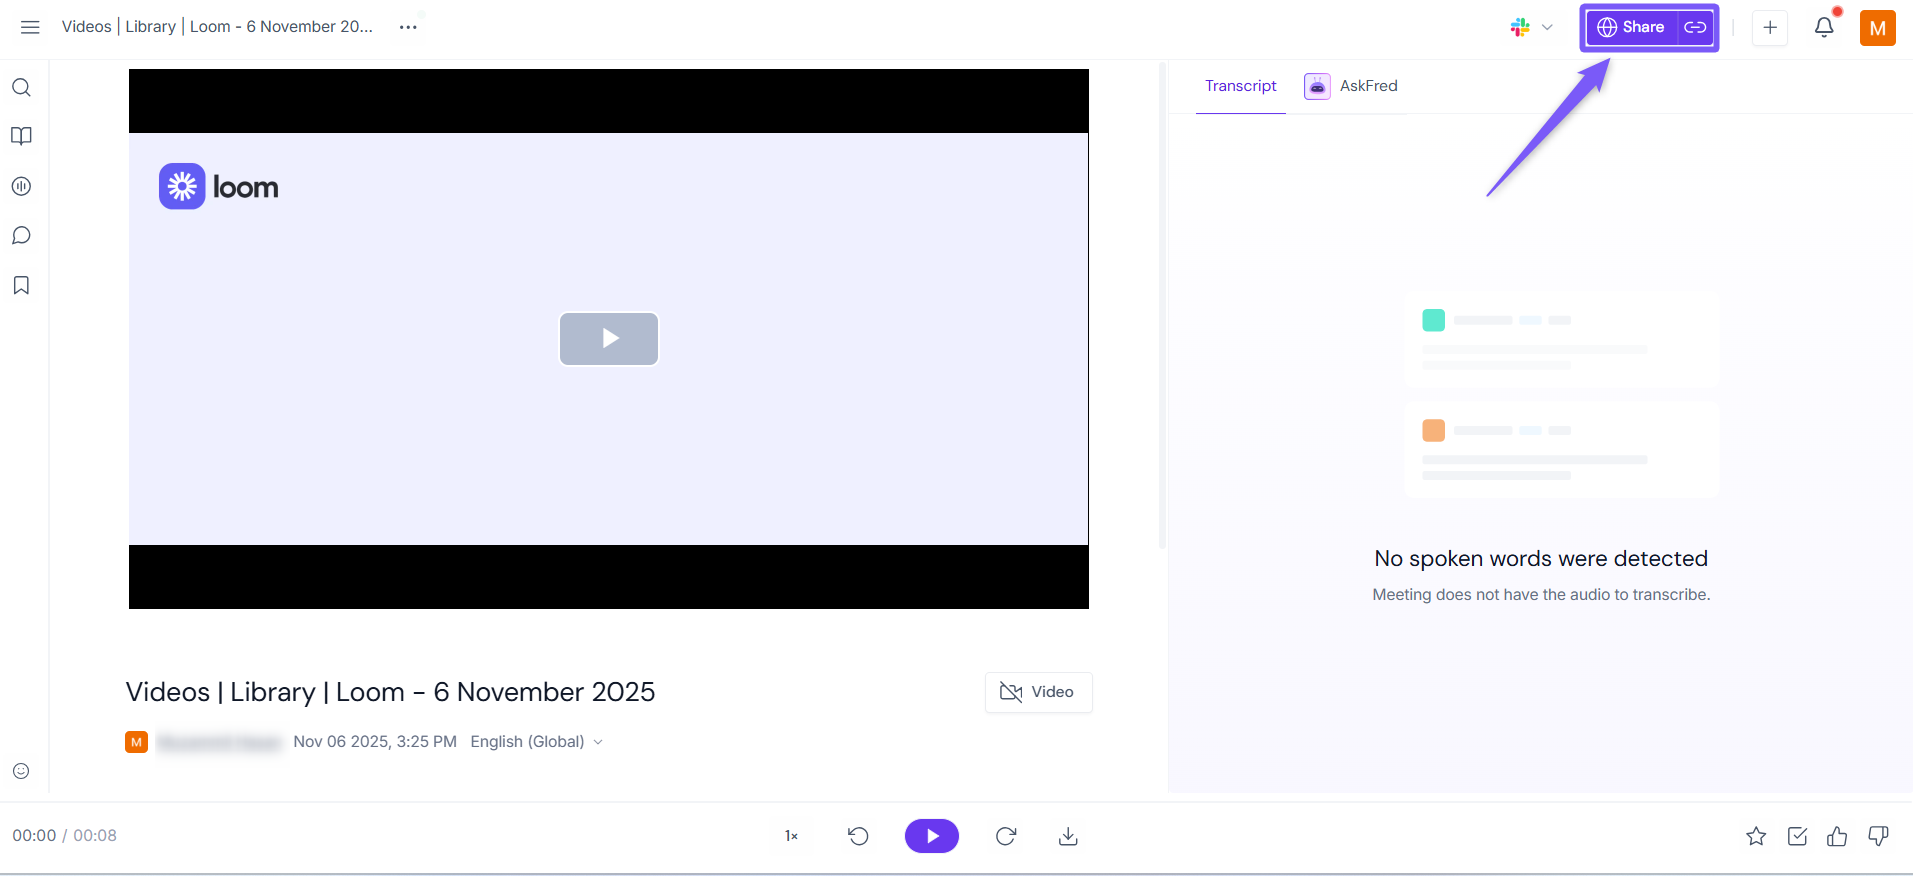Click the Share button
Screen dimensions: 1913x876
tap(1631, 27)
